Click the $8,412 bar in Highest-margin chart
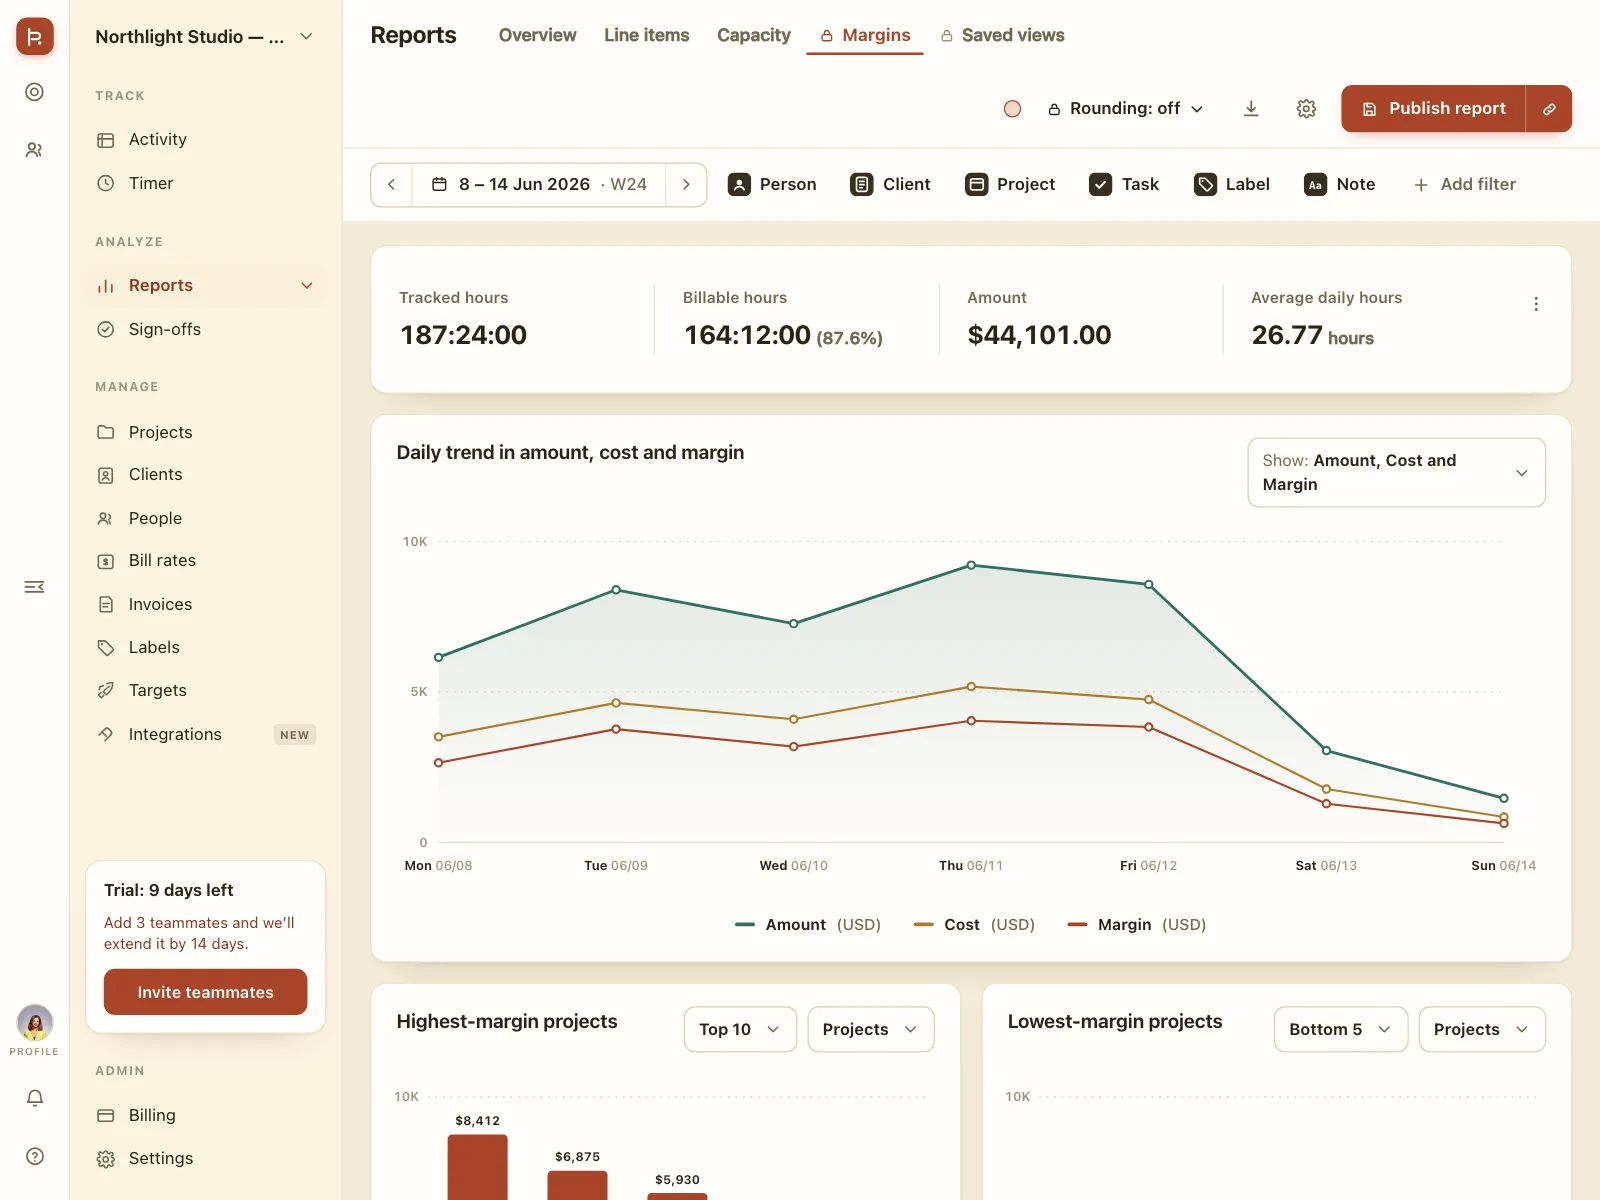This screenshot has height=1200, width=1600. 477,1167
